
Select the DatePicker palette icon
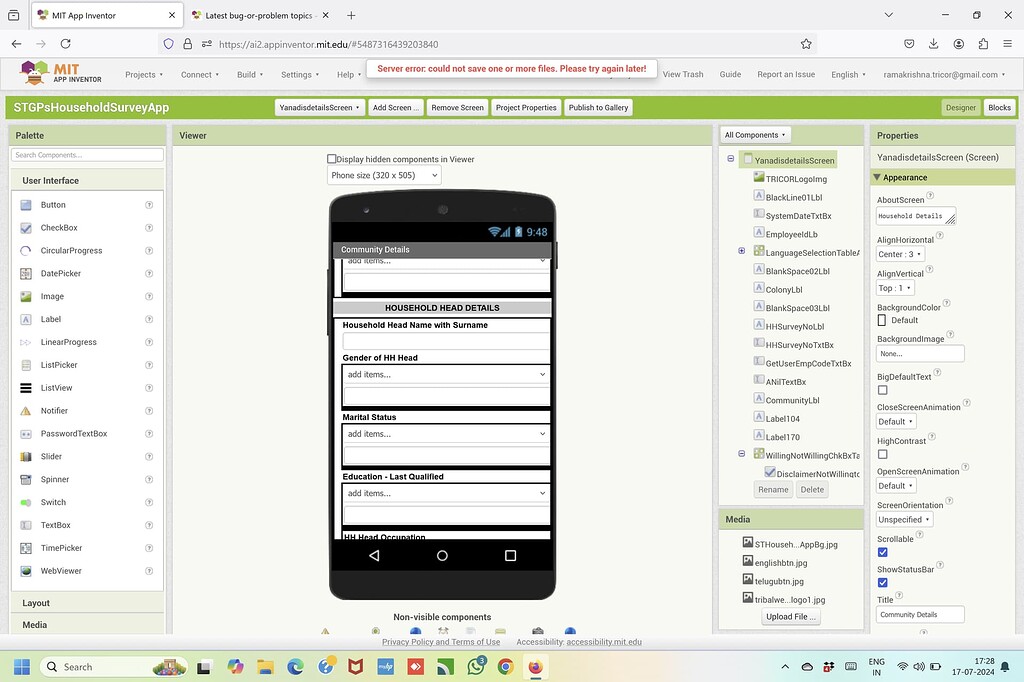coord(26,273)
